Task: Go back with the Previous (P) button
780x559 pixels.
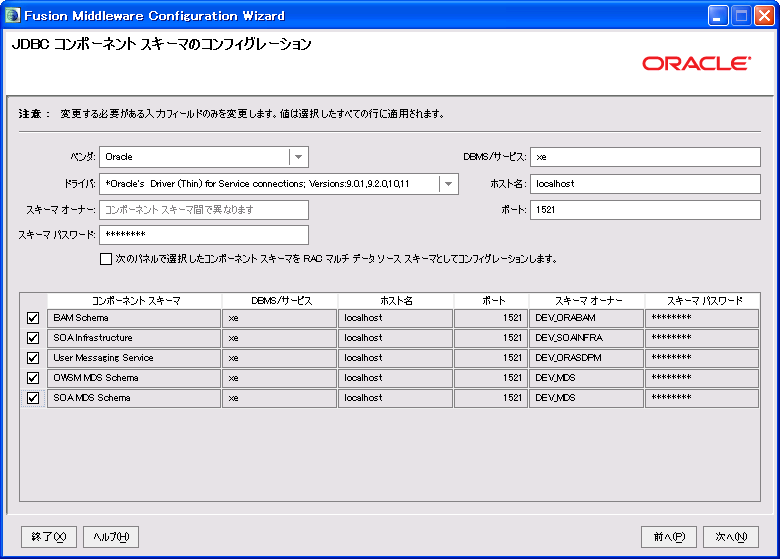Action: point(669,537)
